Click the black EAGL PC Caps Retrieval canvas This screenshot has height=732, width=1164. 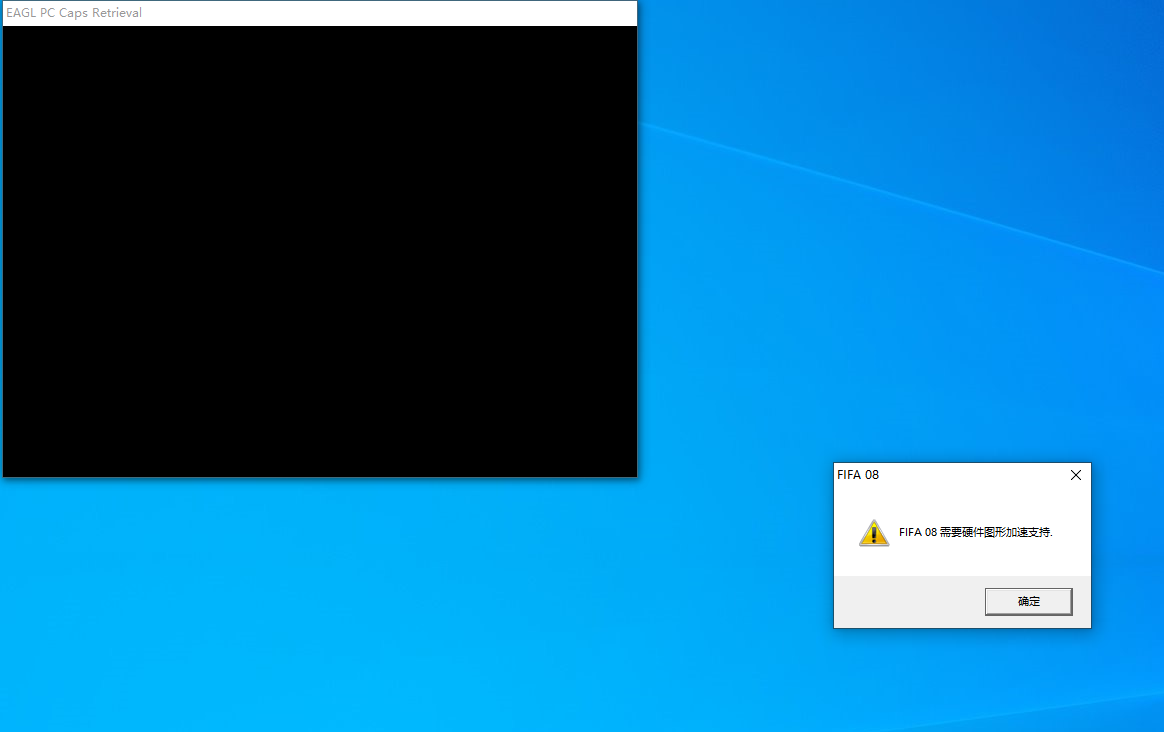click(x=320, y=252)
